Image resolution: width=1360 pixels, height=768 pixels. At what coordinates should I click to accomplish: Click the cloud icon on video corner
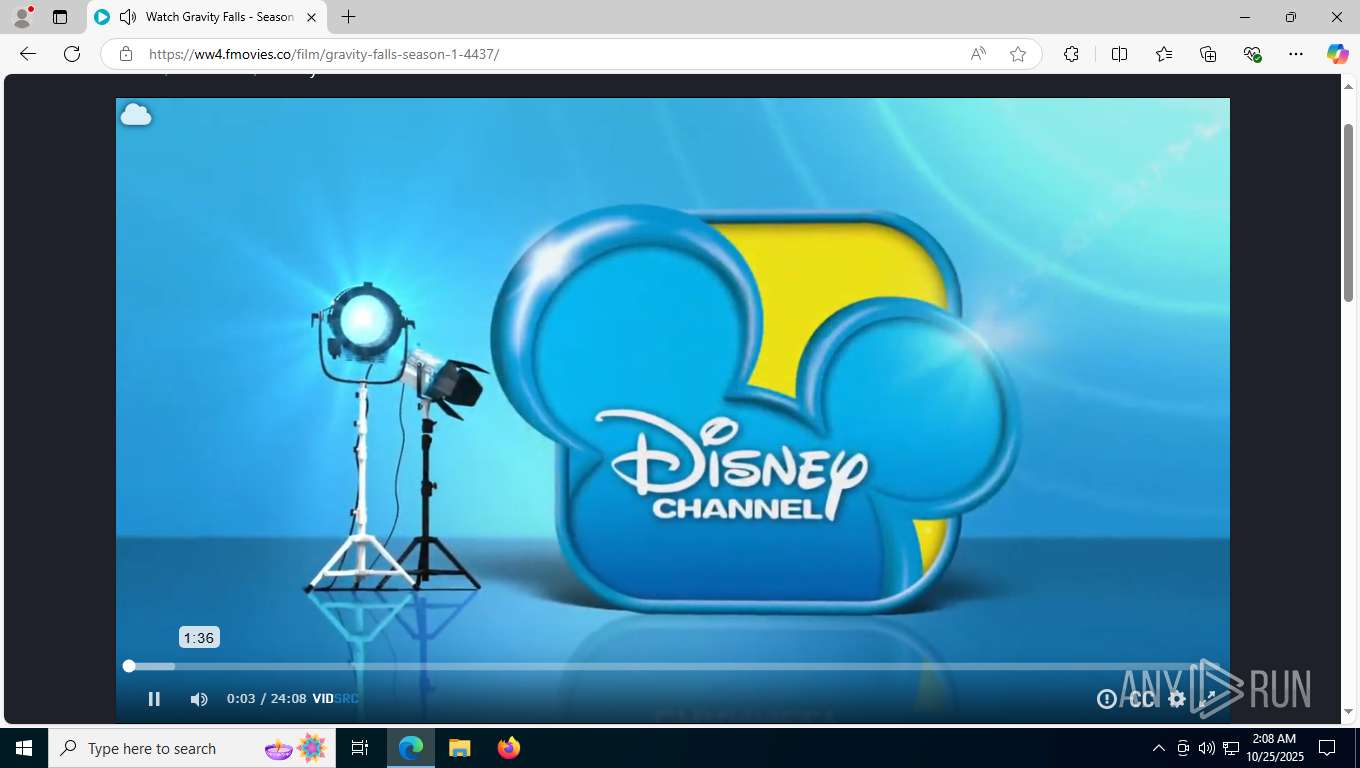(x=136, y=115)
